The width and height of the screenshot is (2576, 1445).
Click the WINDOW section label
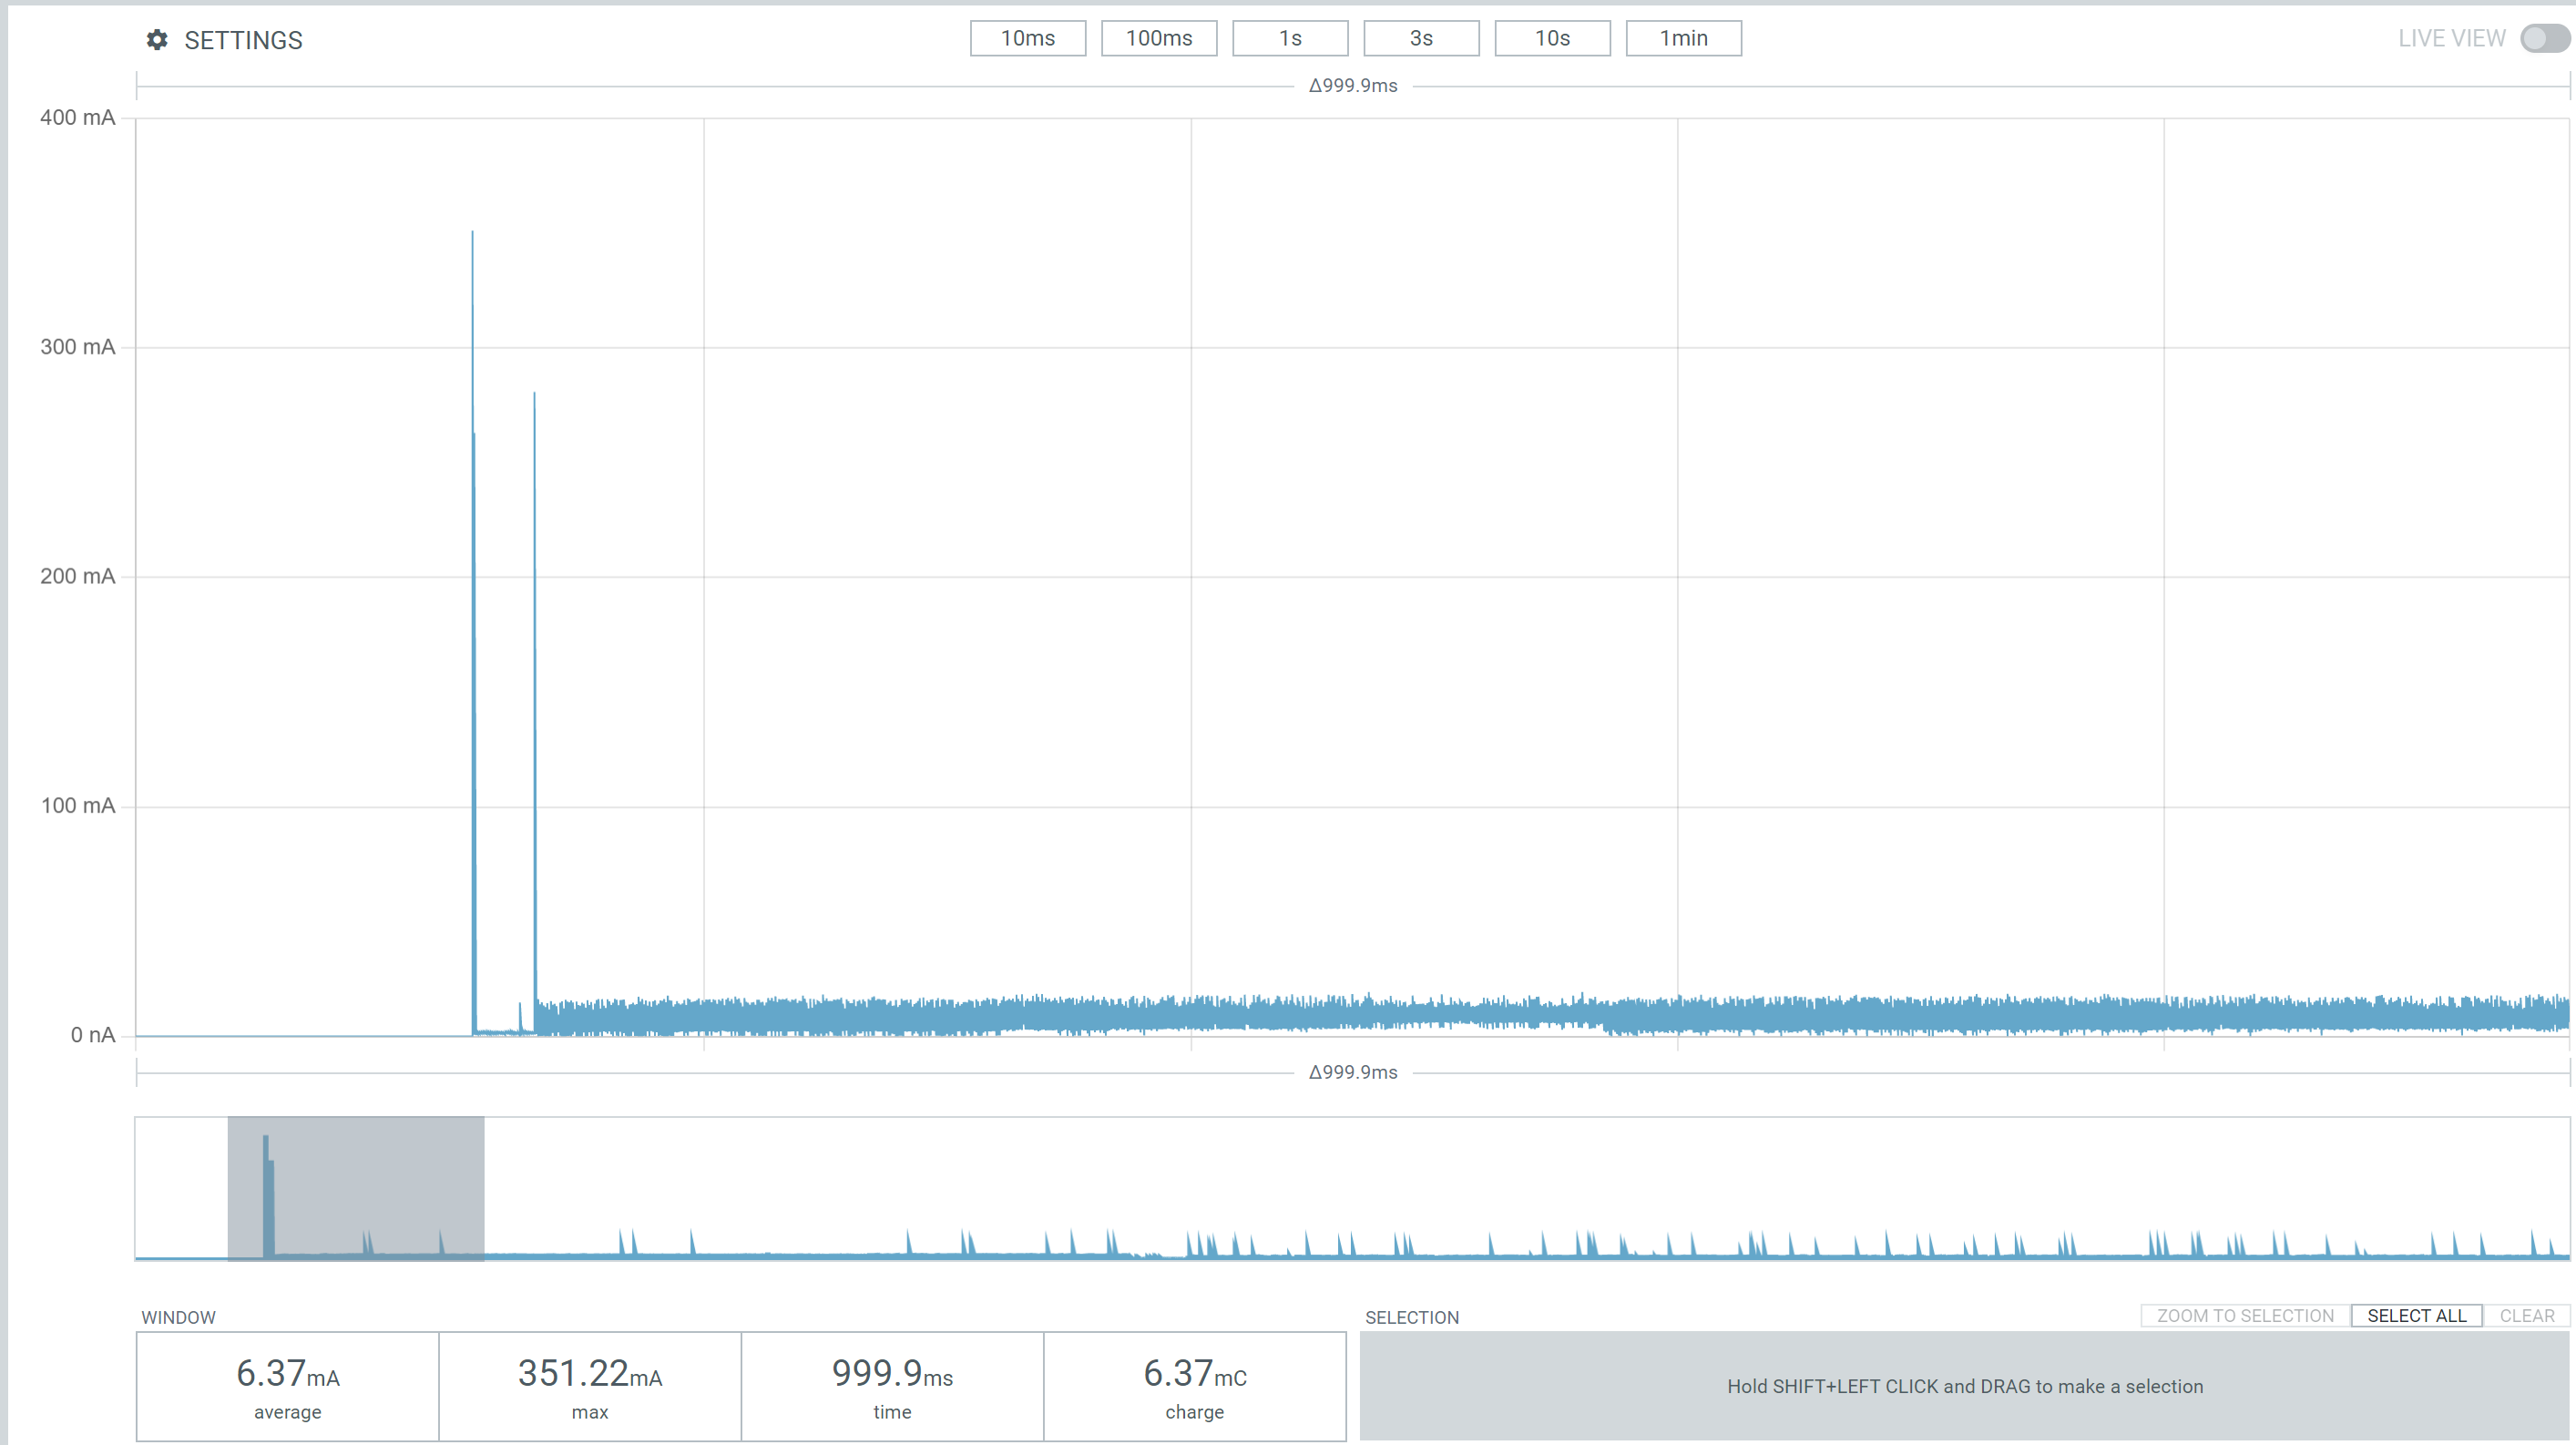[x=178, y=1317]
